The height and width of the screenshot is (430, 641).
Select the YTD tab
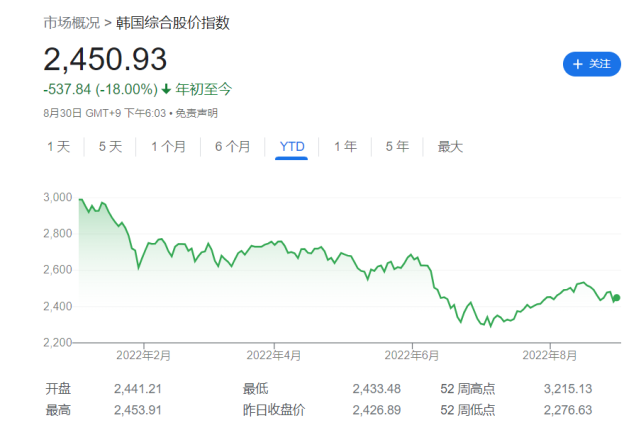(x=292, y=147)
